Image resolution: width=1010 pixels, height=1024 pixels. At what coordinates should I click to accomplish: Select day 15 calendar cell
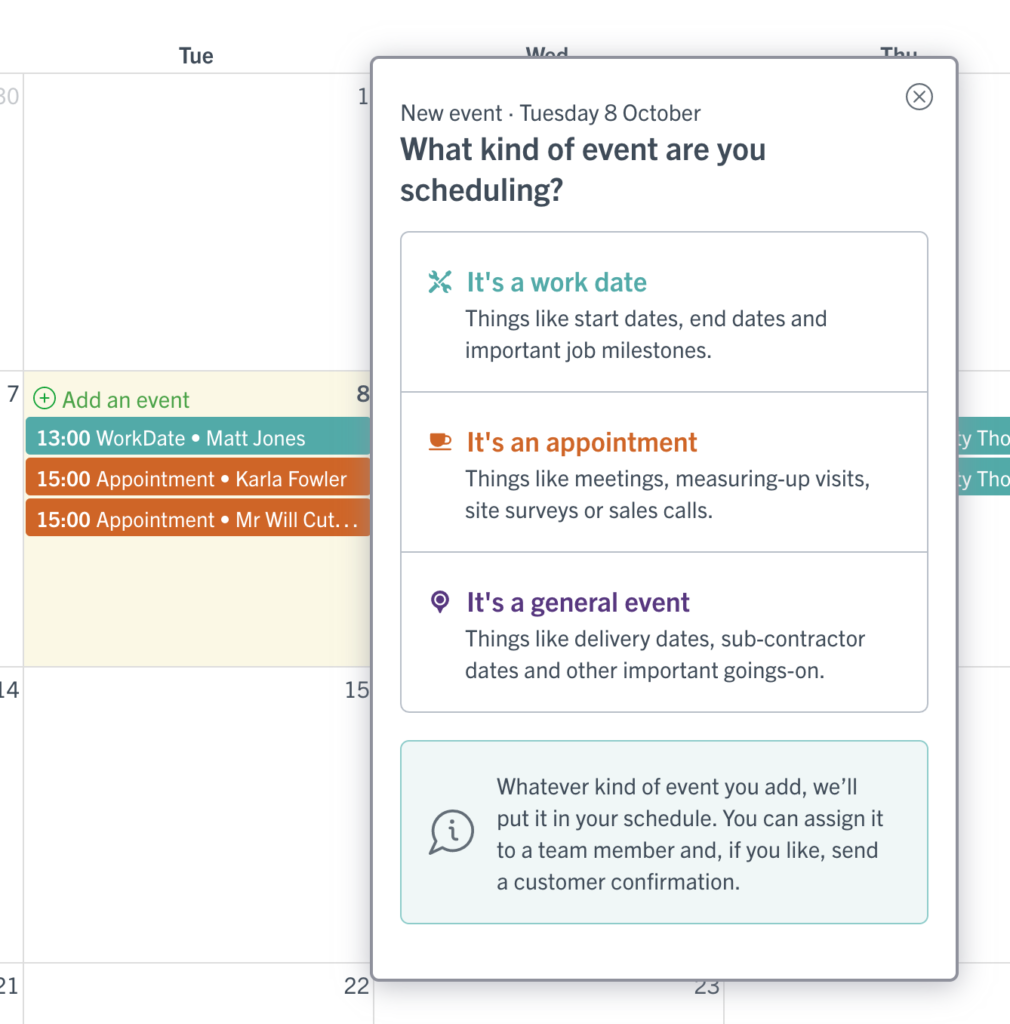pos(198,814)
